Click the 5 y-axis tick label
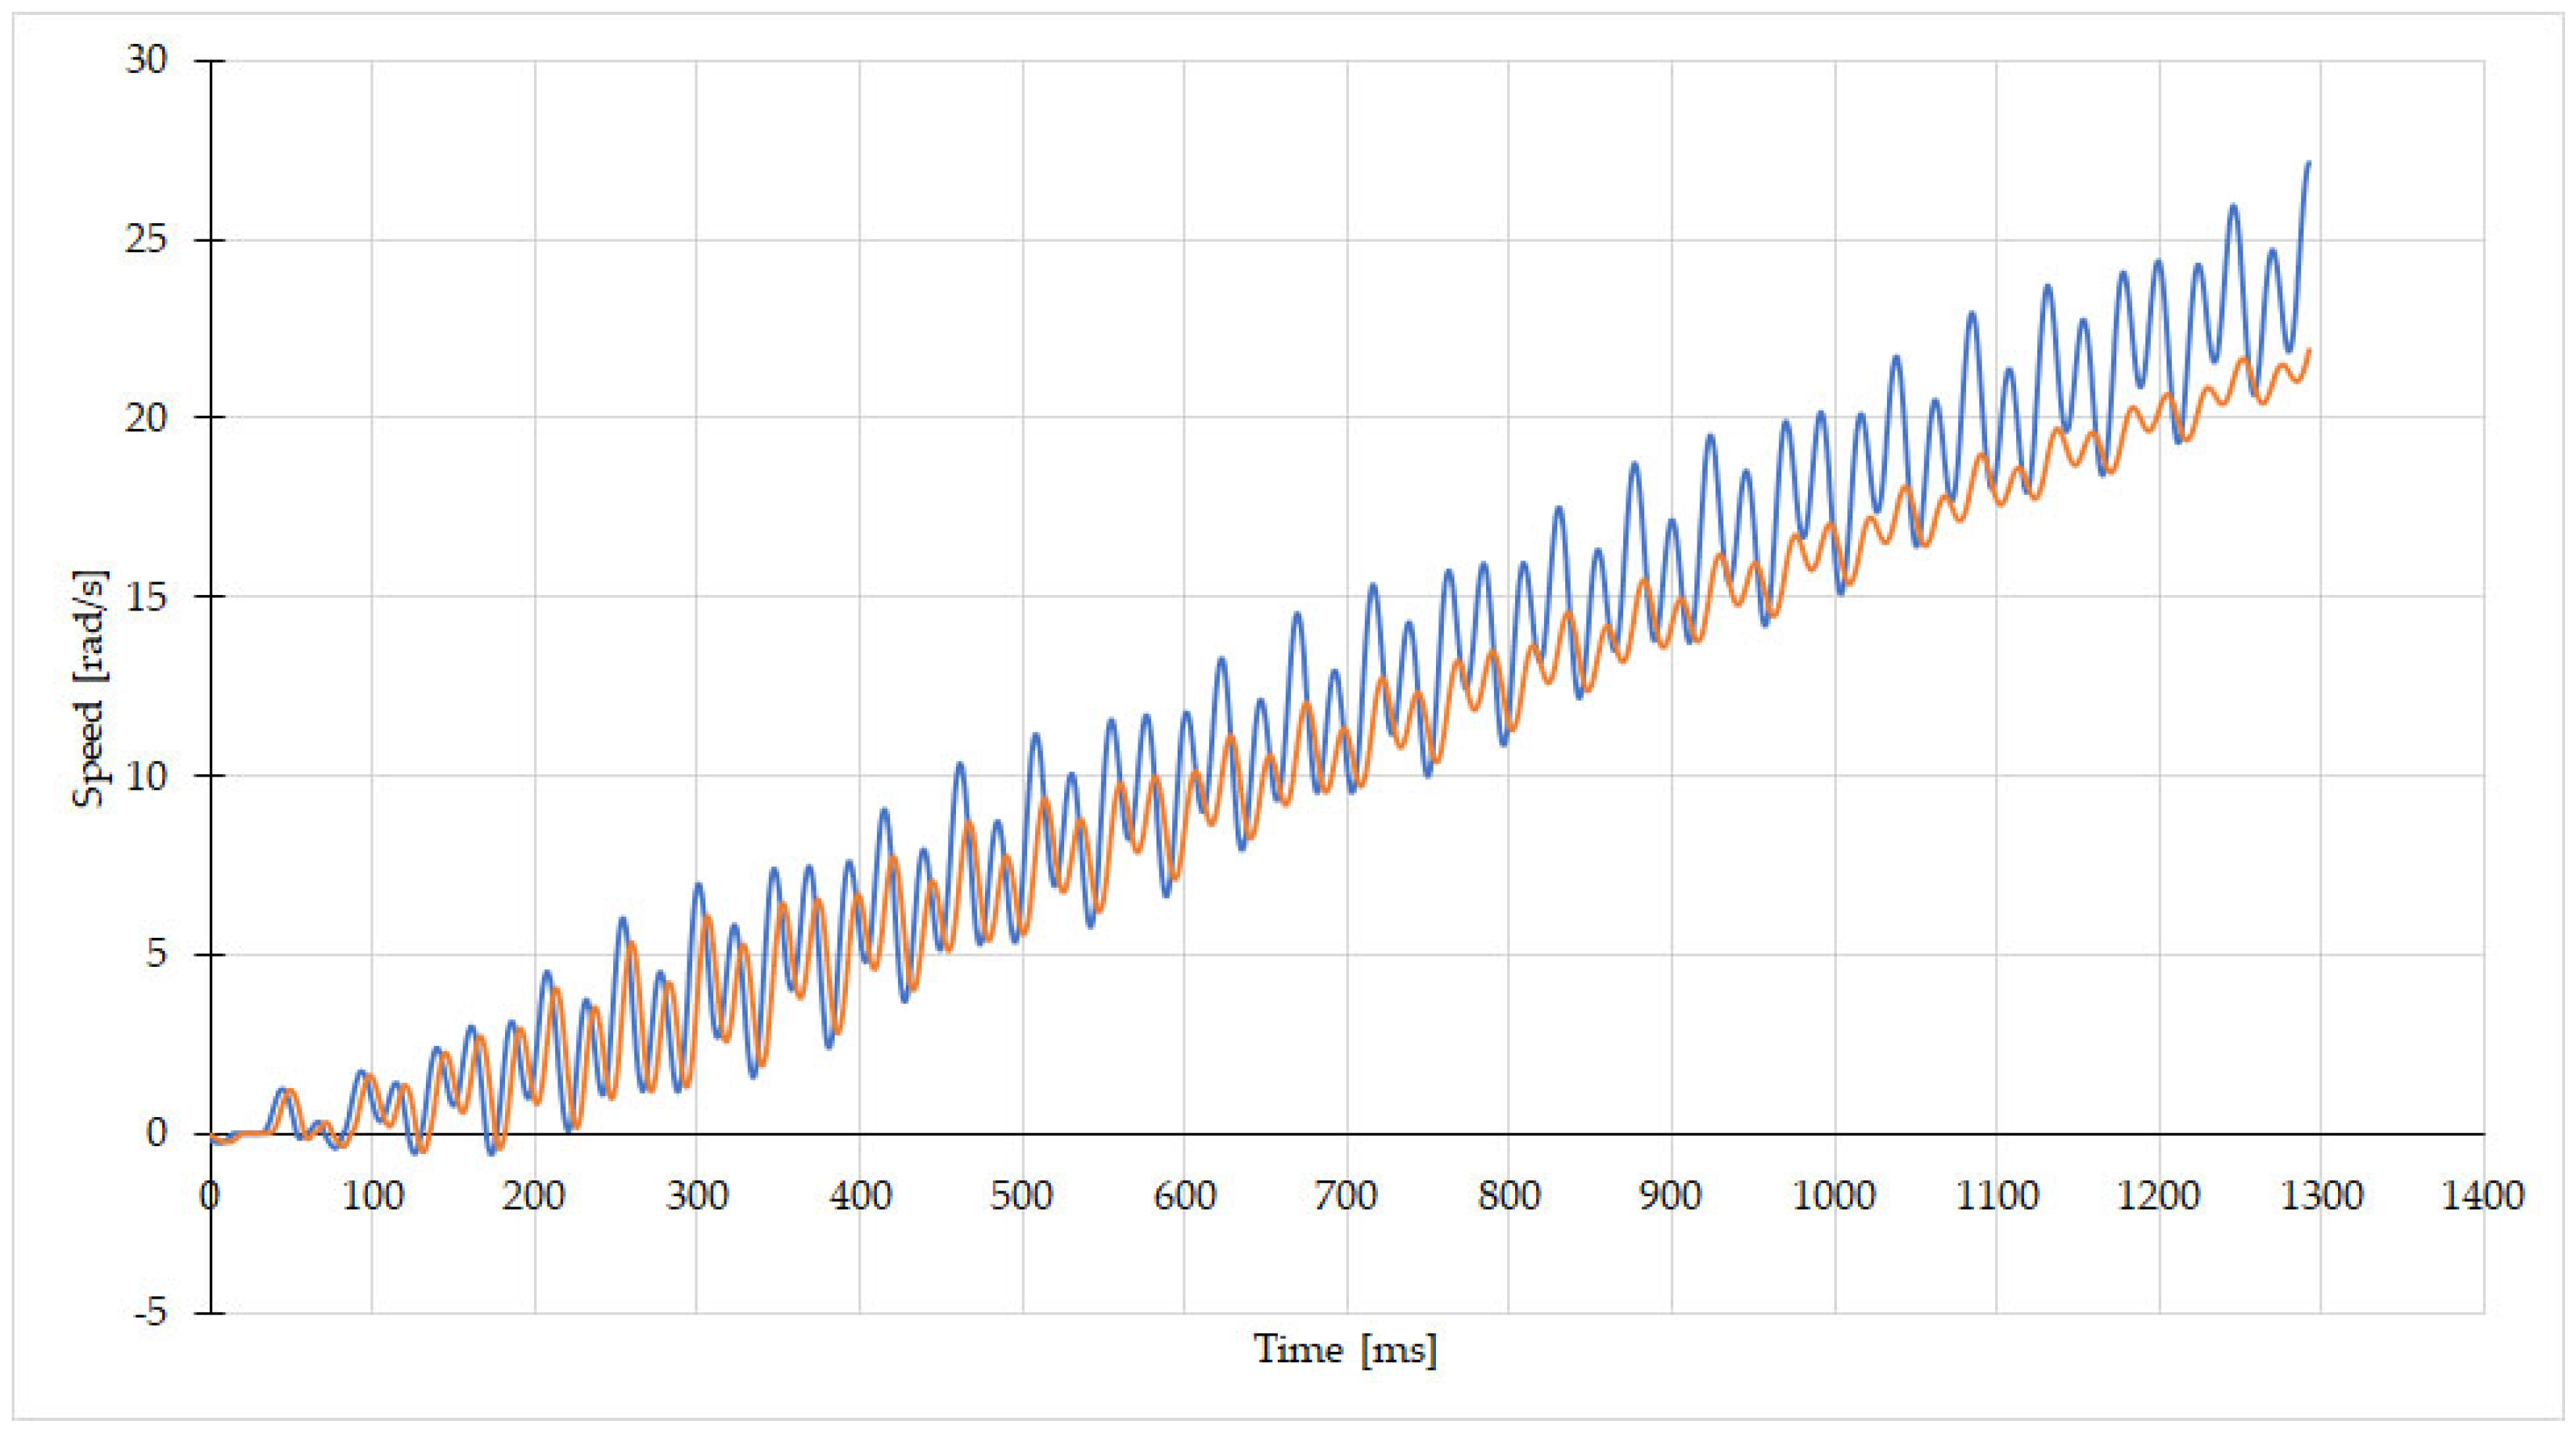 click(156, 954)
